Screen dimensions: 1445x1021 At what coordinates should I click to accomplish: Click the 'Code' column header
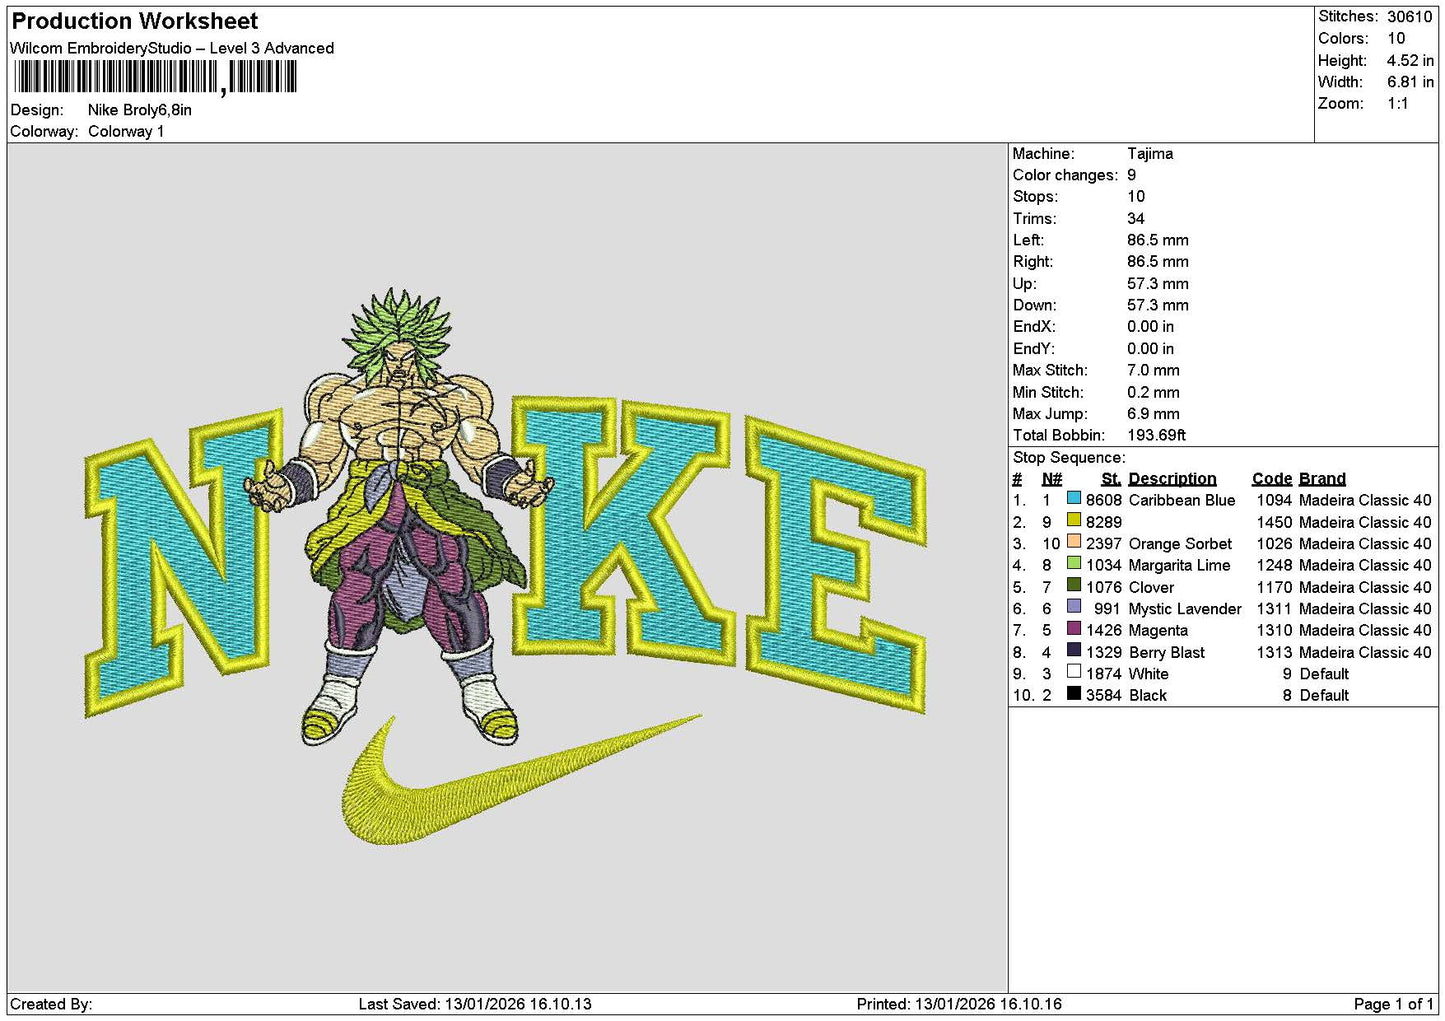coord(1272,478)
